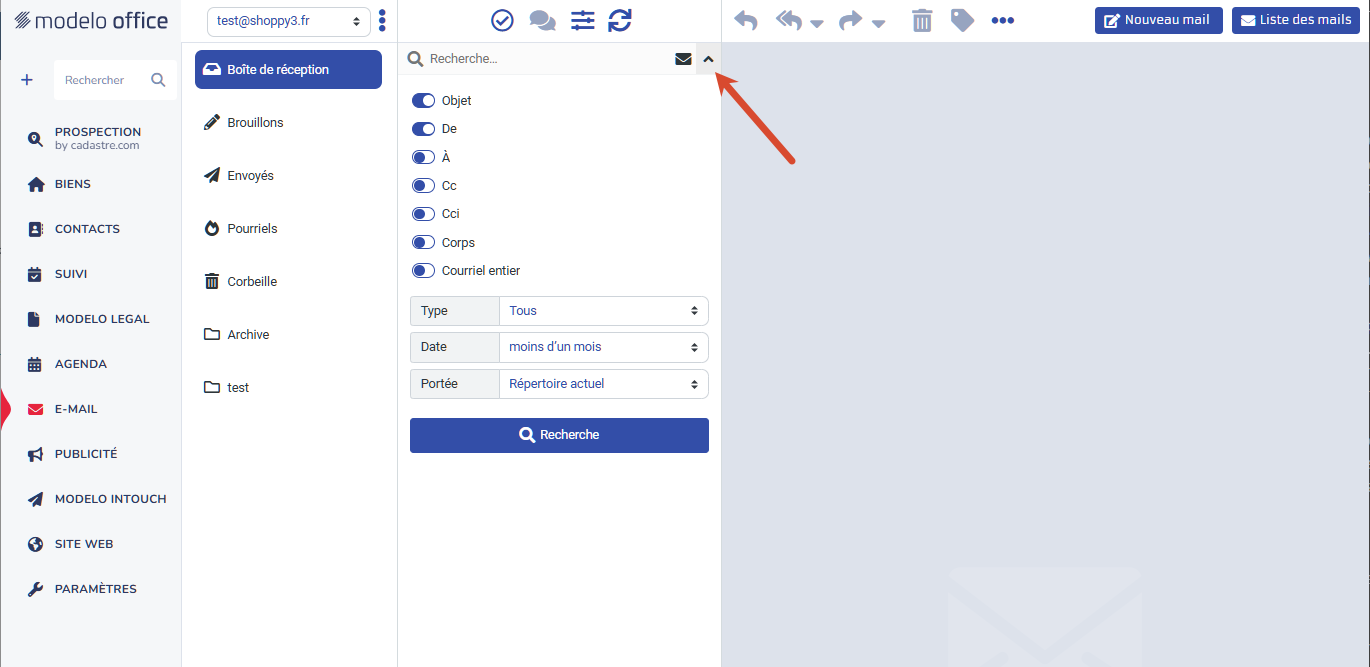Go to E-MAIL in sidebar
This screenshot has height=667, width=1370.
(76, 409)
